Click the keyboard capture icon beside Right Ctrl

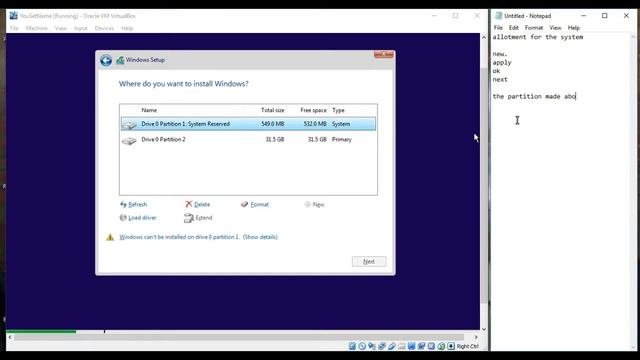(x=451, y=346)
